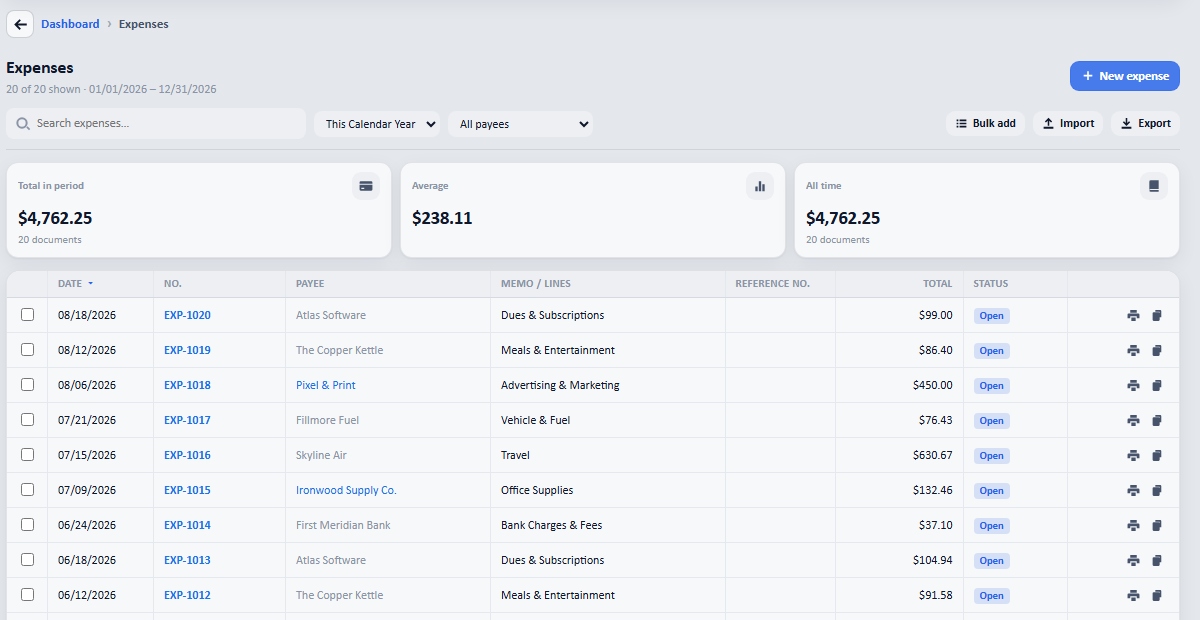This screenshot has width=1200, height=620.
Task: Click the Bank Charges & Fees memo
Action: point(552,526)
